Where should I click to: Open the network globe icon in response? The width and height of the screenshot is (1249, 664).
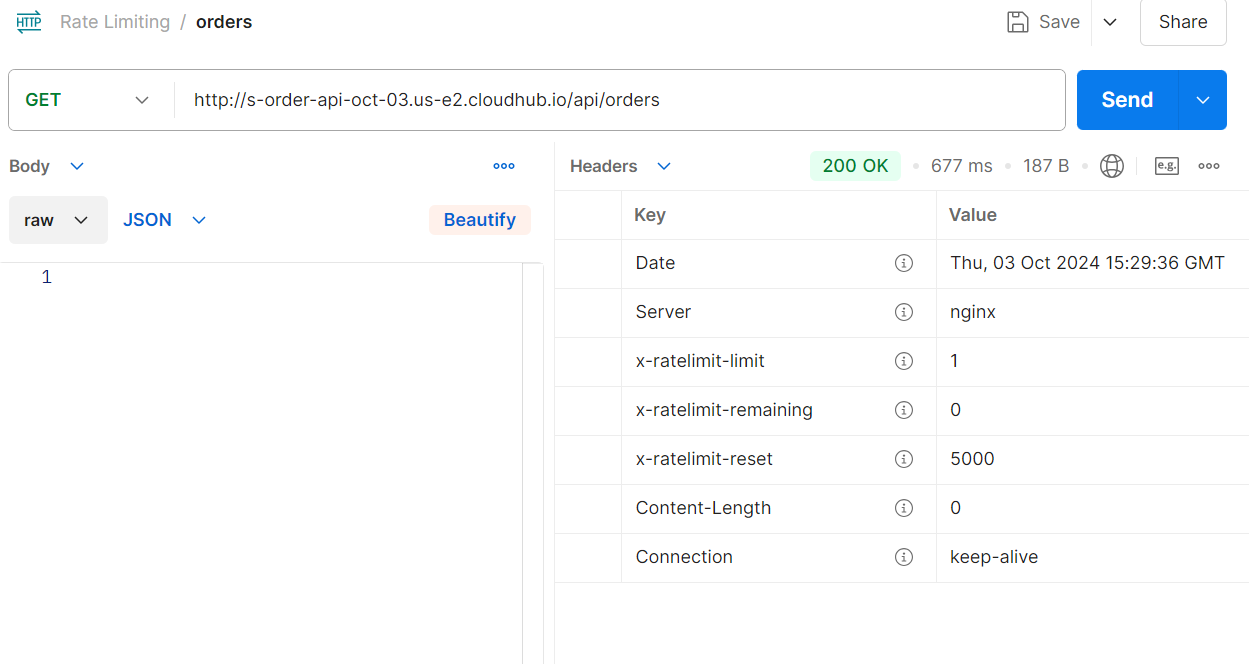point(1111,166)
